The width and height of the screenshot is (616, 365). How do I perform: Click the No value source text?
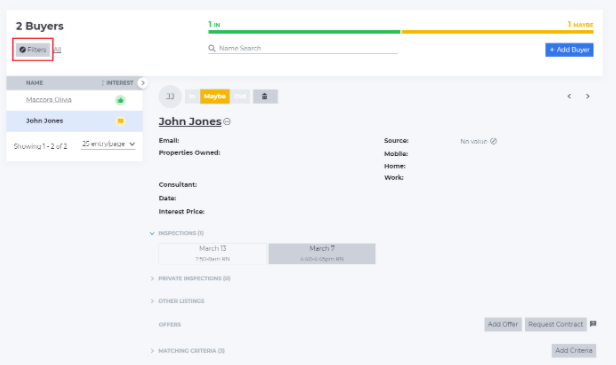(474, 141)
